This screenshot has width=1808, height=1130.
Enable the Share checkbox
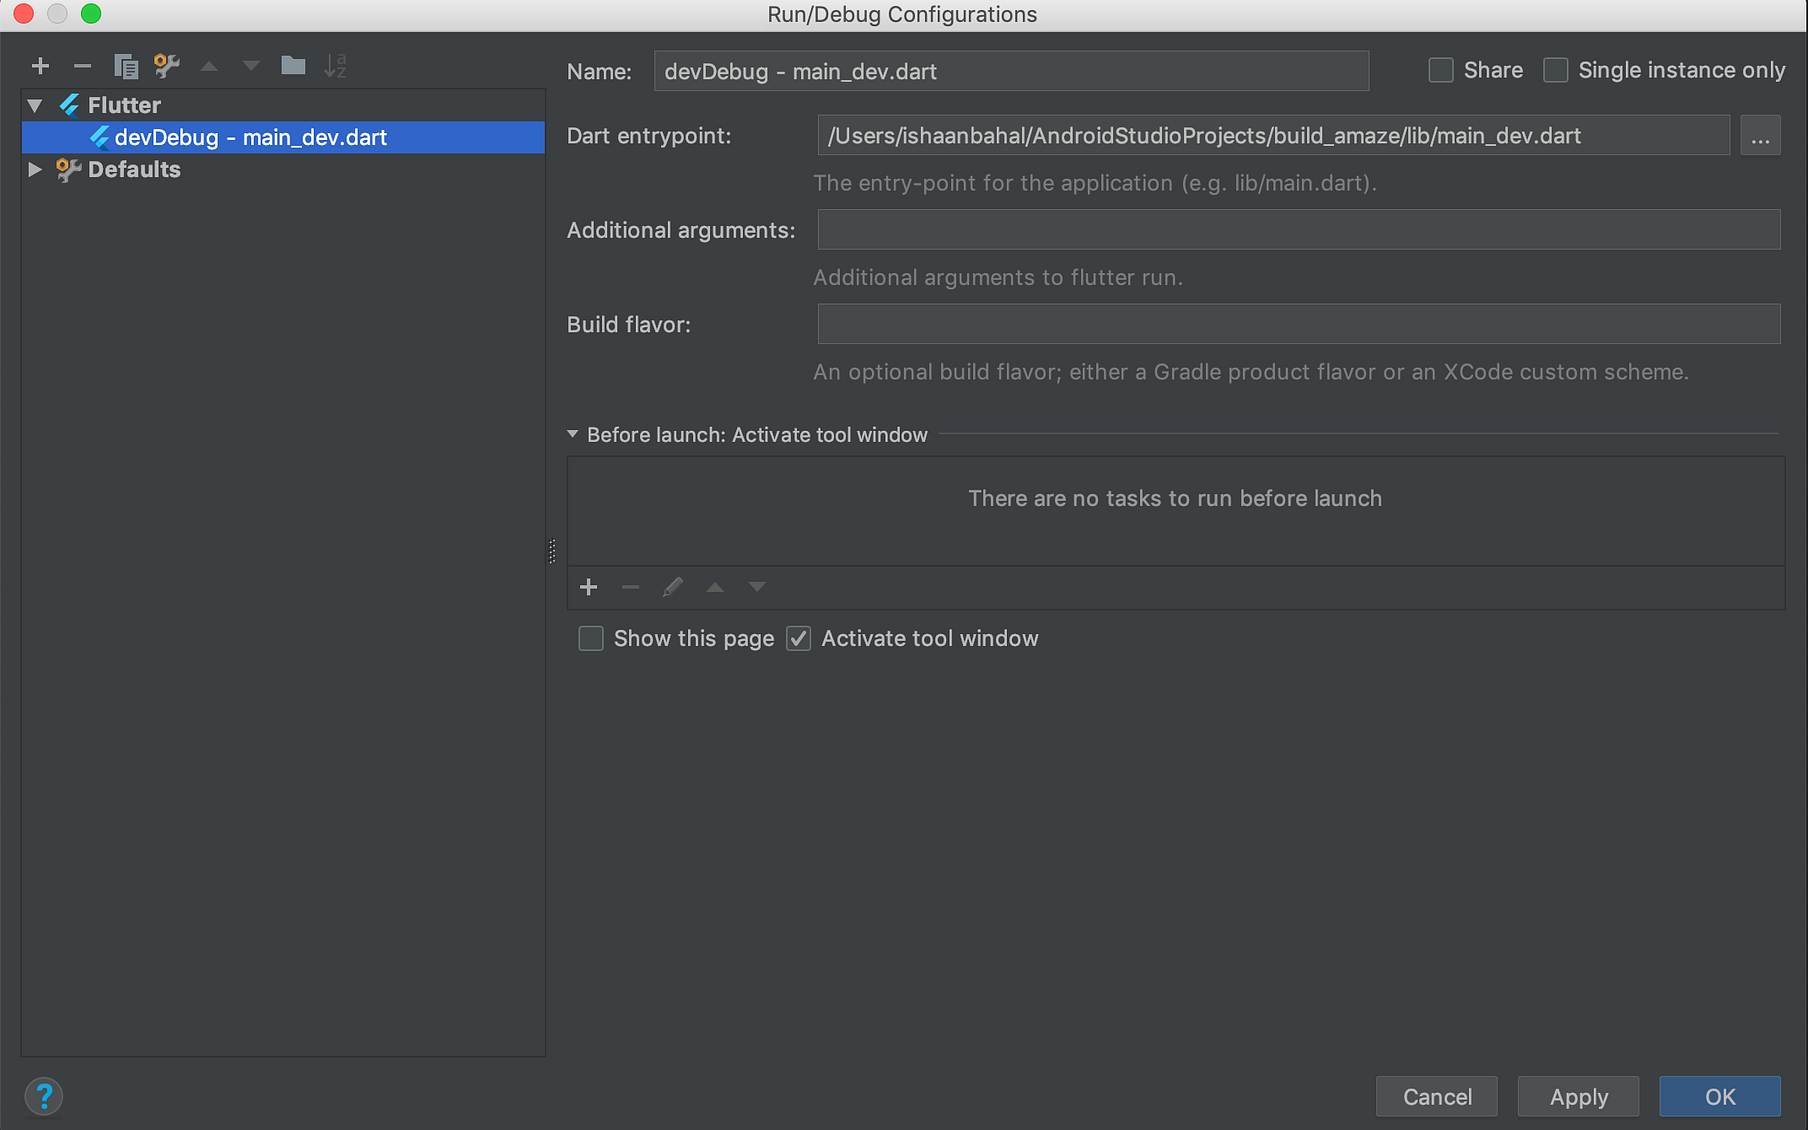(1440, 70)
